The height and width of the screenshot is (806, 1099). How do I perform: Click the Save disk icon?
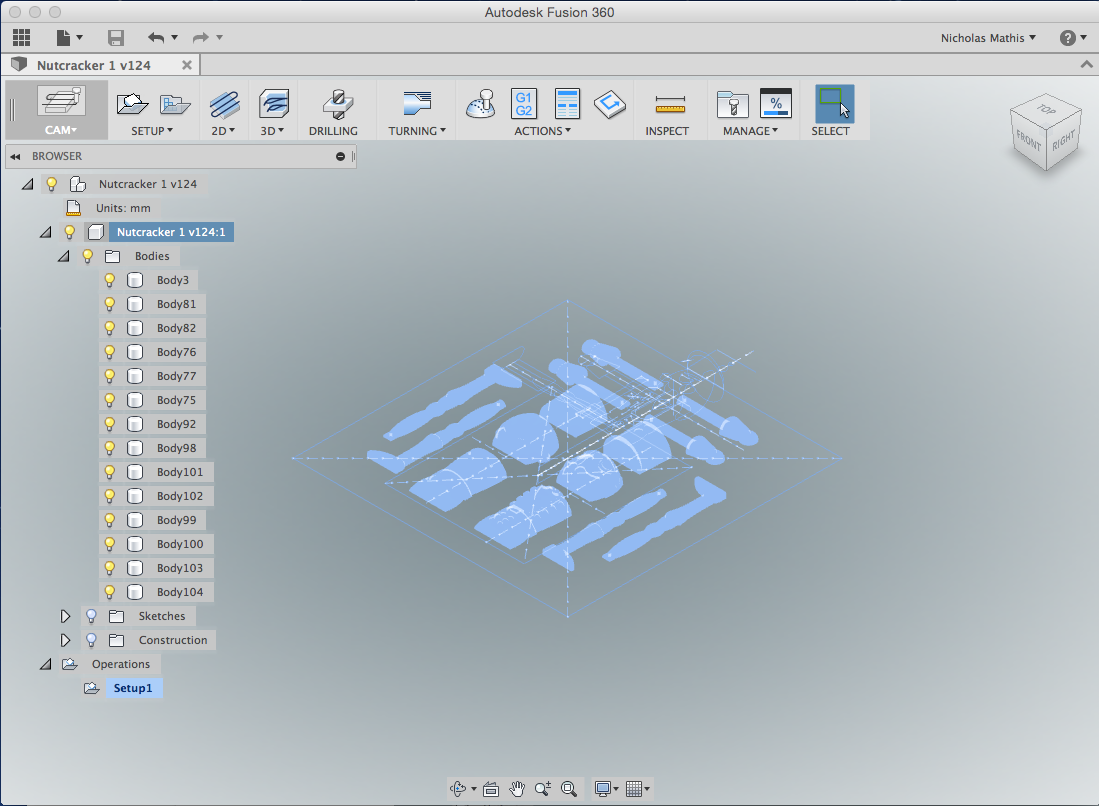116,37
